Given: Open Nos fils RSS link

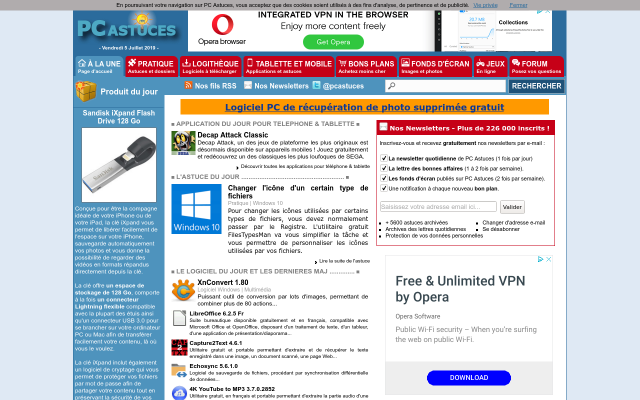Looking at the screenshot, I should 216,86.
